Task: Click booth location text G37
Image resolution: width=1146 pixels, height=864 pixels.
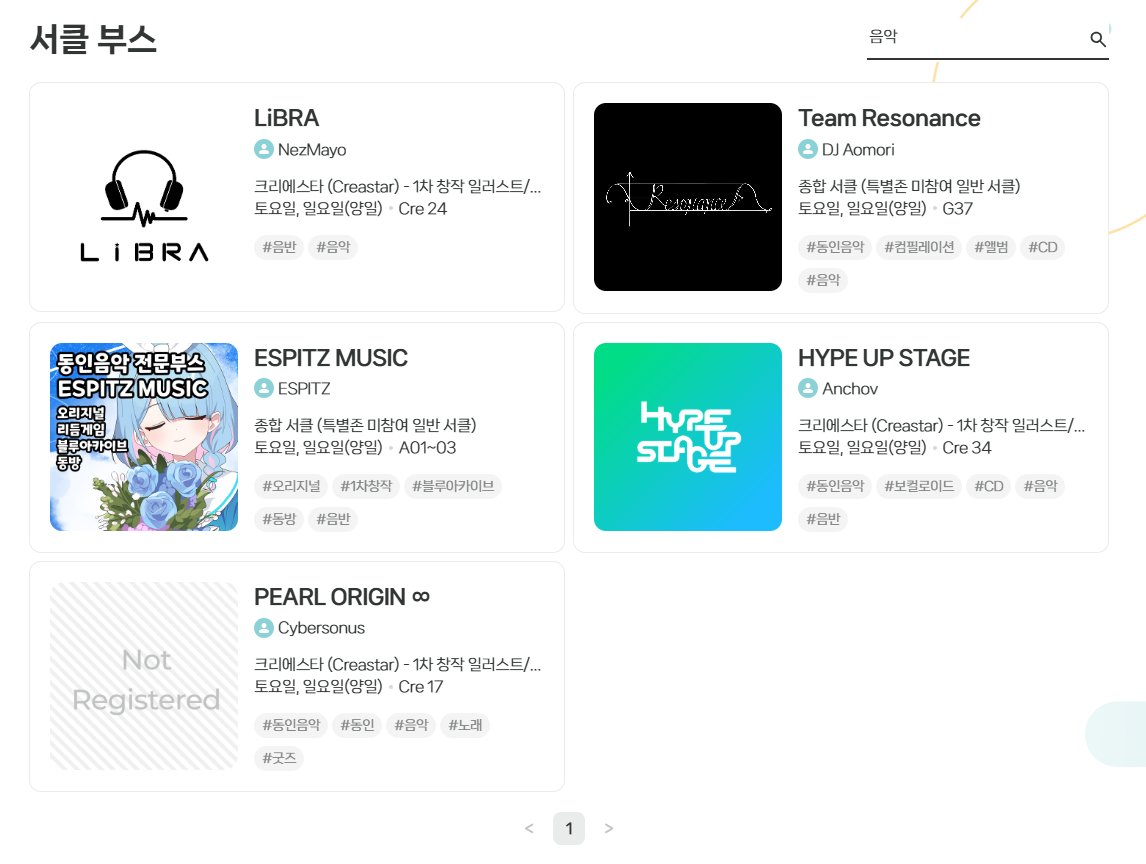Action: coord(957,209)
